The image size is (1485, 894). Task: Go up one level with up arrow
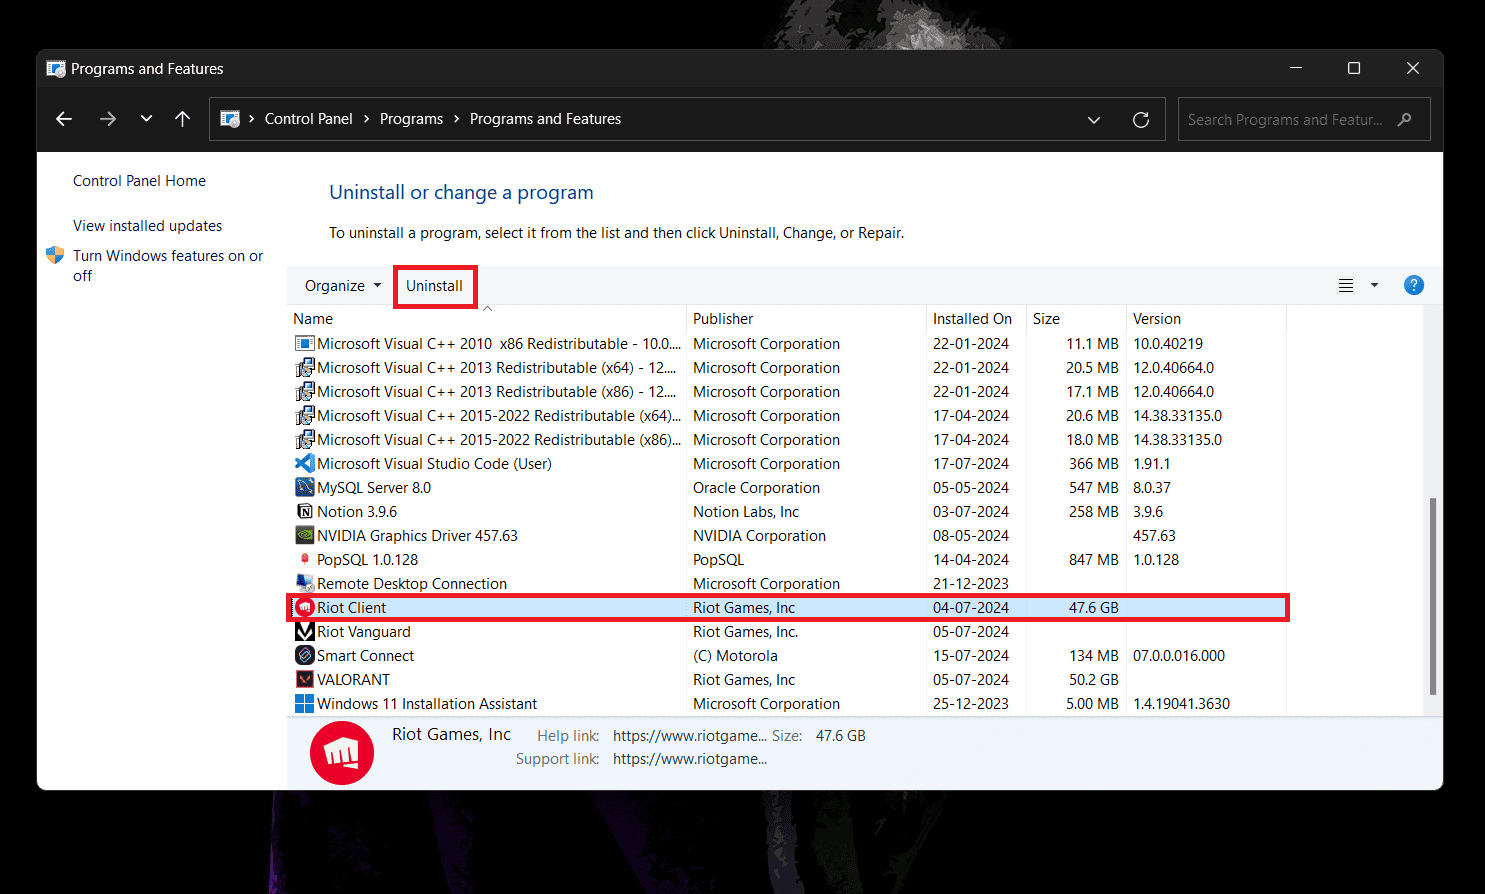click(182, 119)
